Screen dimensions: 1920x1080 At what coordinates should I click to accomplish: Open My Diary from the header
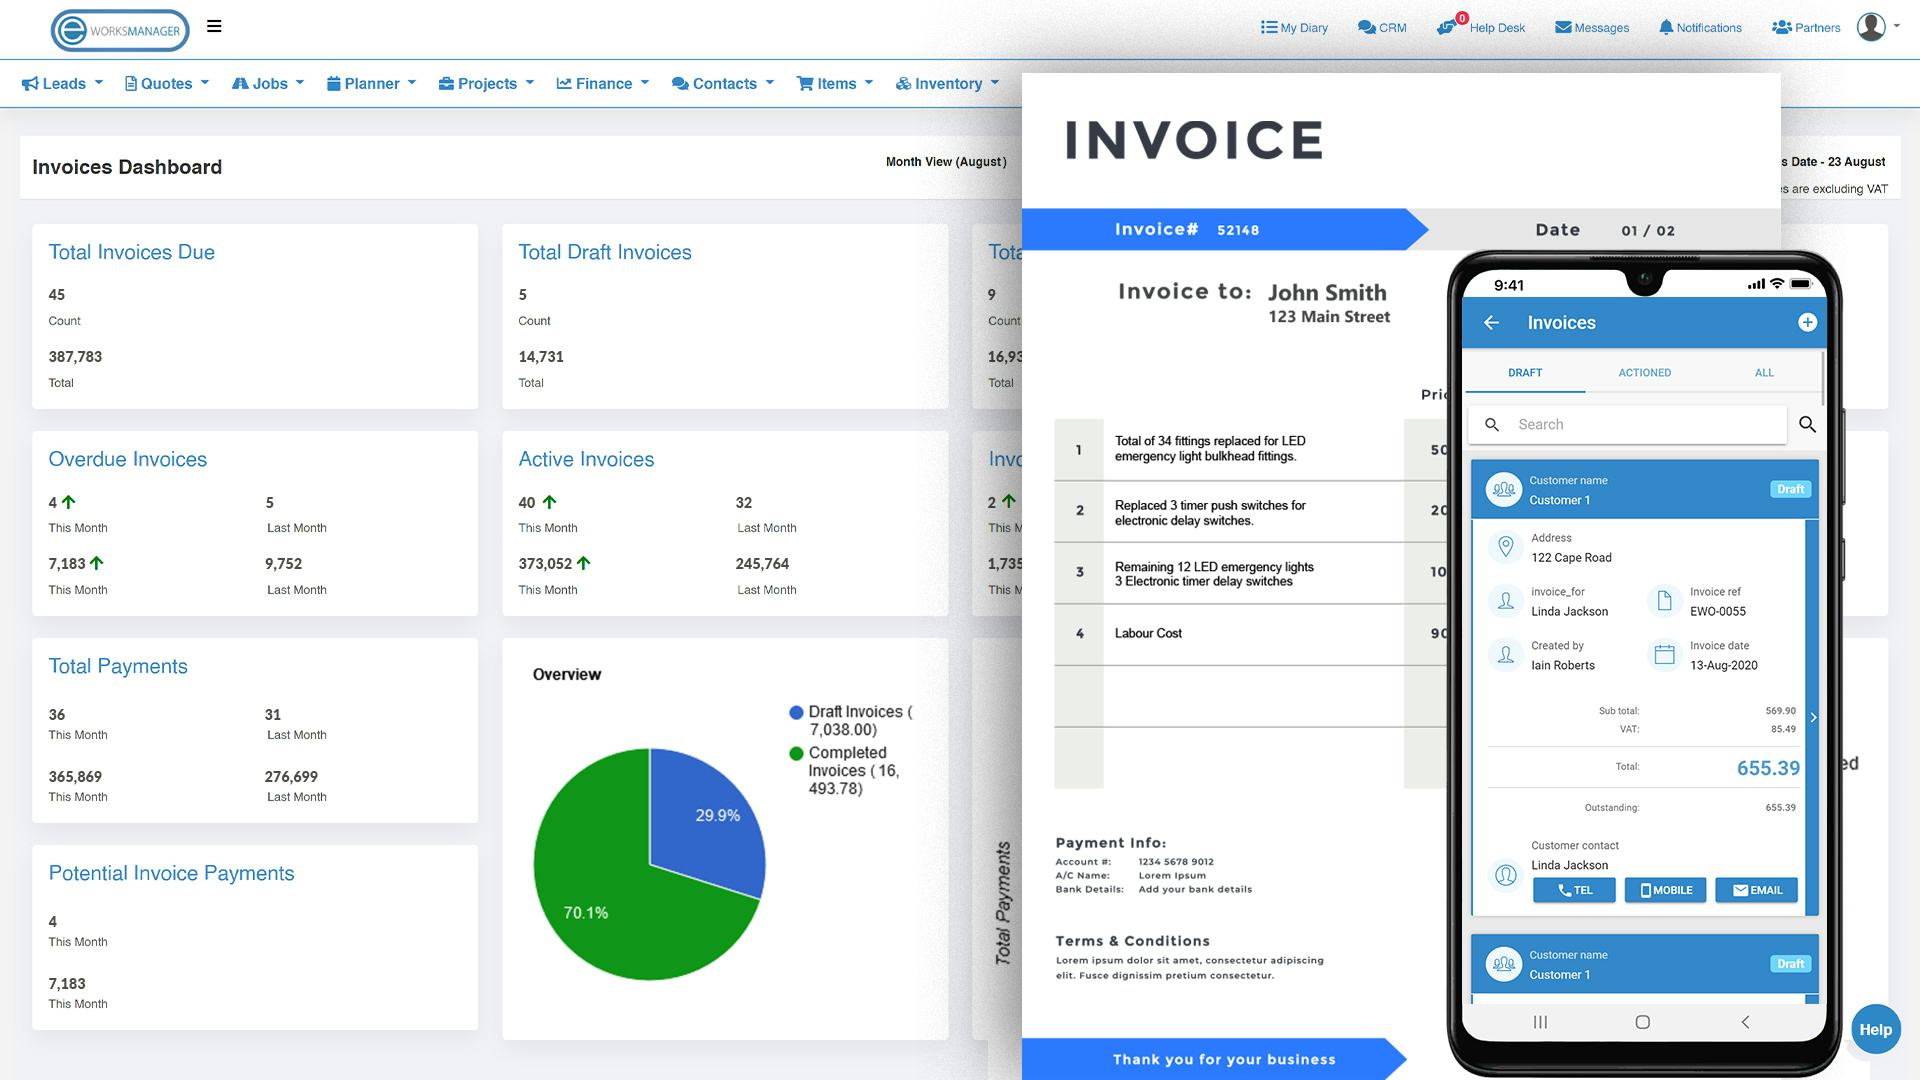click(x=1294, y=27)
